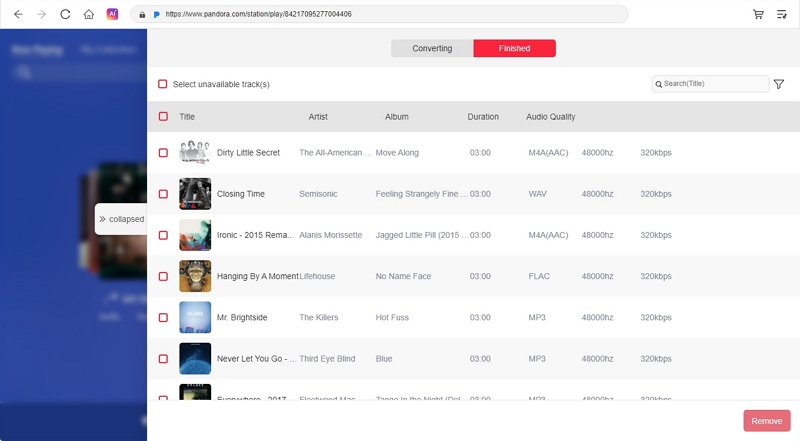Image resolution: width=800 pixels, height=441 pixels.
Task: Click the Dirty Little Secret album art
Action: [195, 153]
